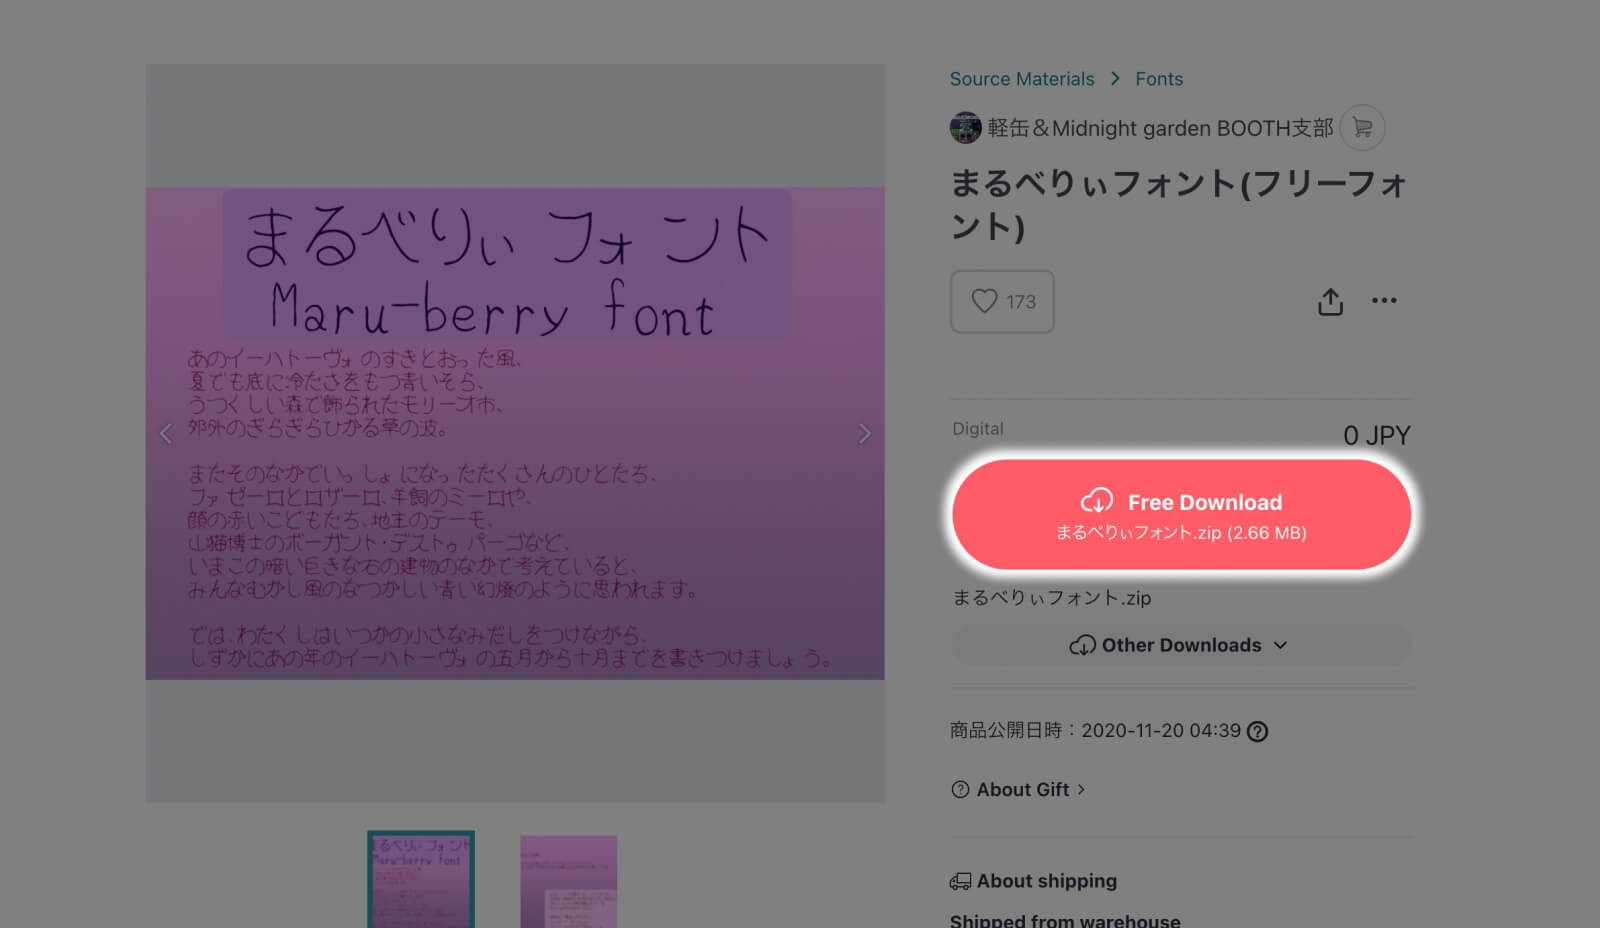Show next image with the right arrow
This screenshot has height=928, width=1600.
[x=864, y=433]
